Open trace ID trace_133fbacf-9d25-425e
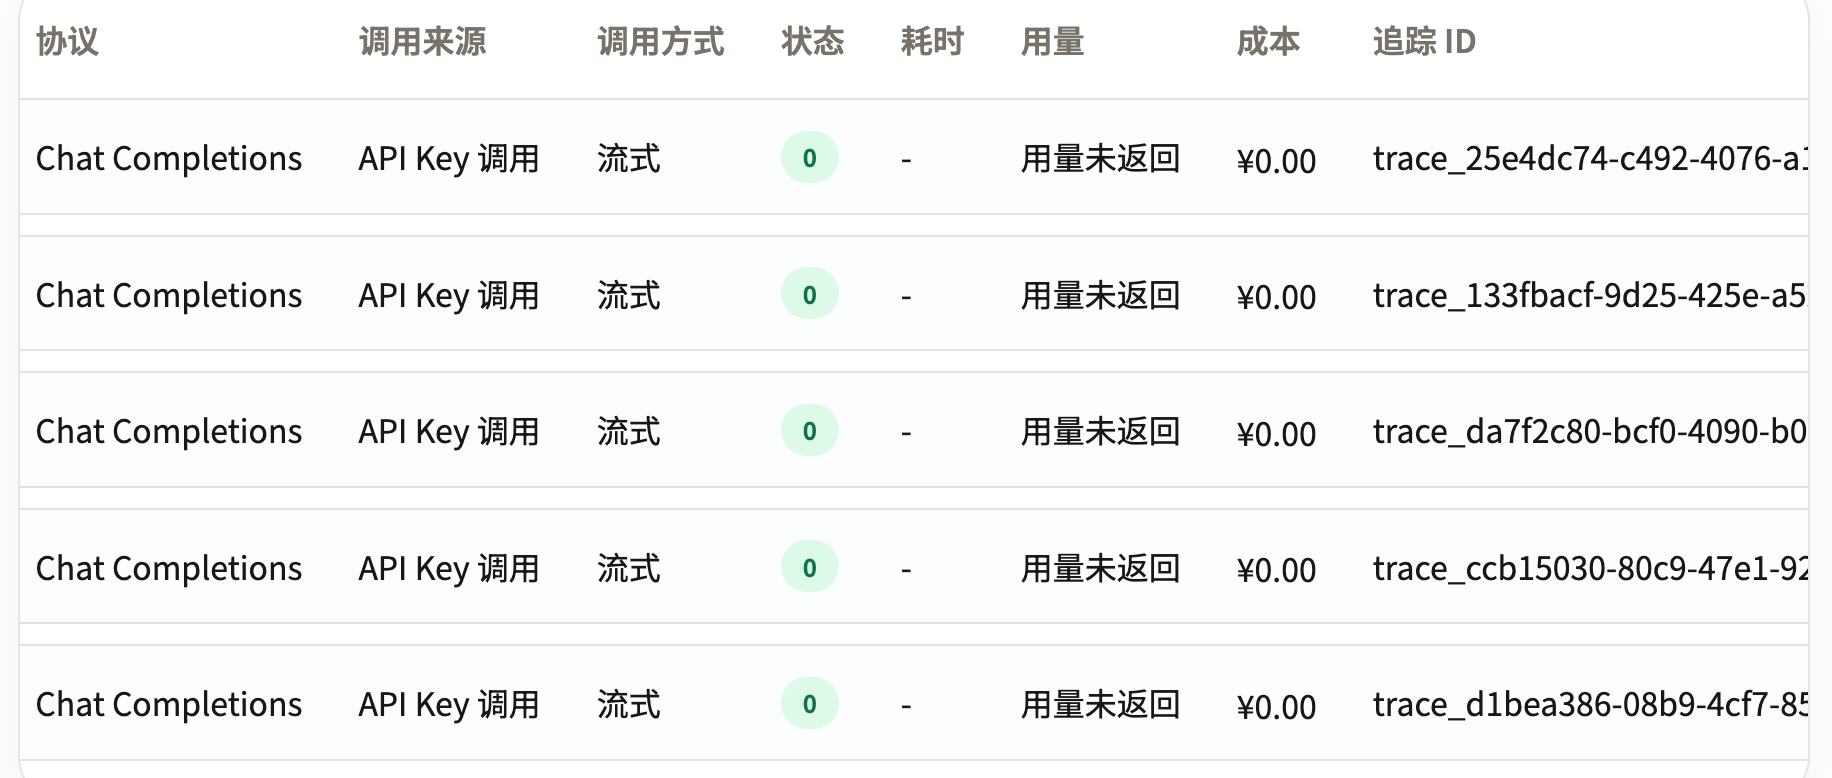Screen dimensions: 1832x778 tap(1590, 296)
